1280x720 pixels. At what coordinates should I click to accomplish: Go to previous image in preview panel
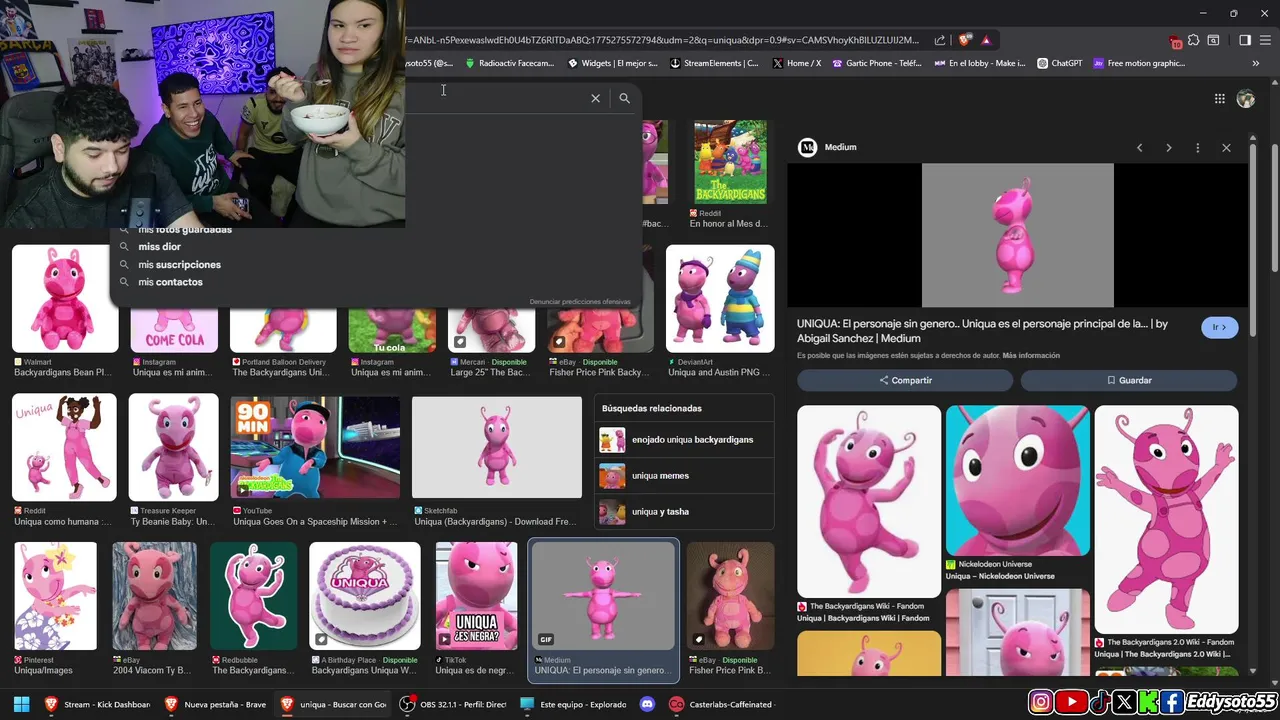click(1139, 148)
